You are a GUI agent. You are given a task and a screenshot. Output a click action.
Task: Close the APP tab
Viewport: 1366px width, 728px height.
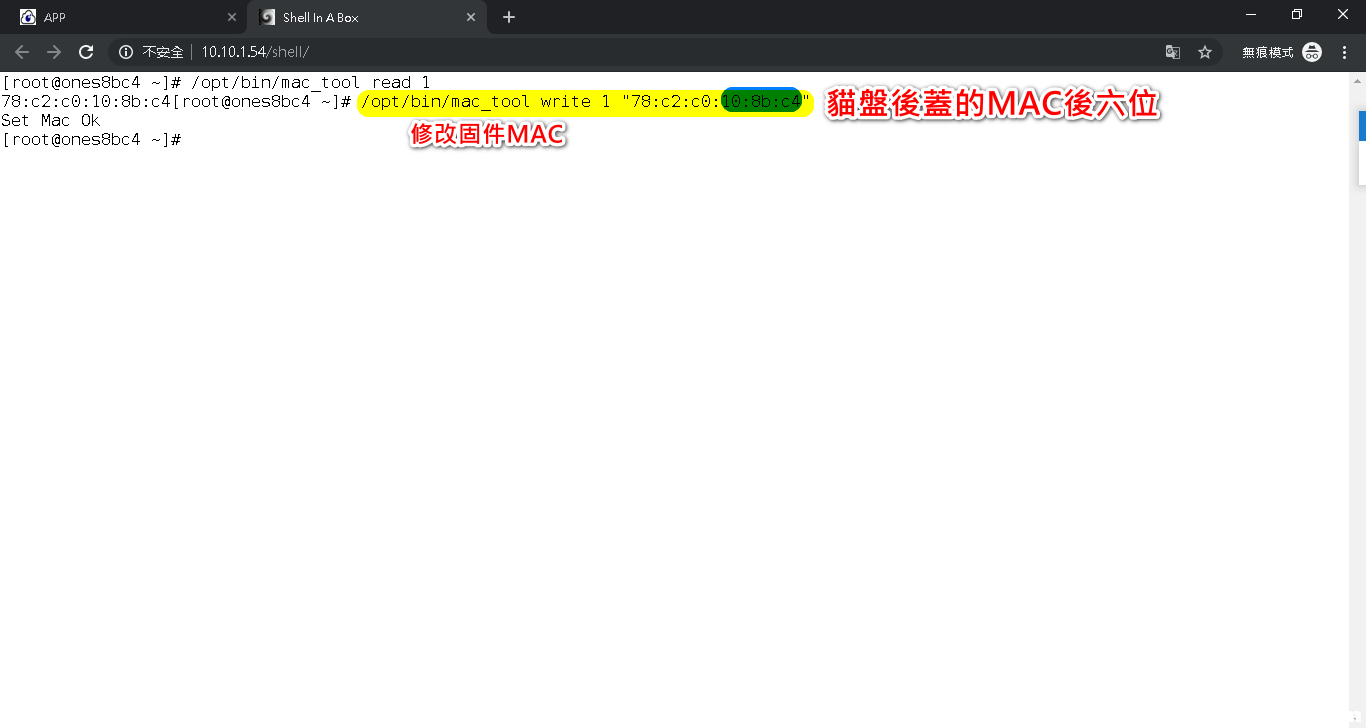[x=232, y=18]
